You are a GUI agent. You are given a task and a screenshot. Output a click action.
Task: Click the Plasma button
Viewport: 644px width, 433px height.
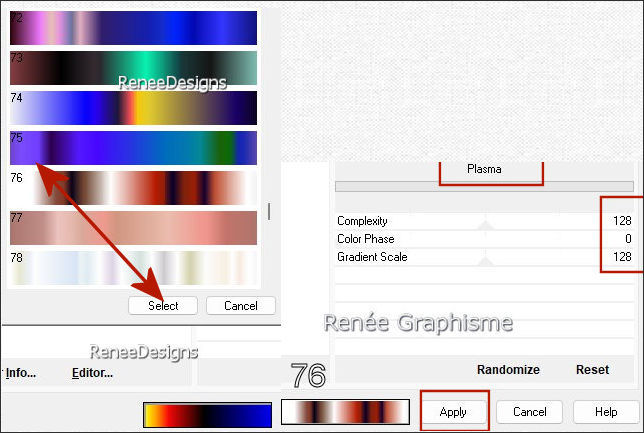tap(484, 169)
